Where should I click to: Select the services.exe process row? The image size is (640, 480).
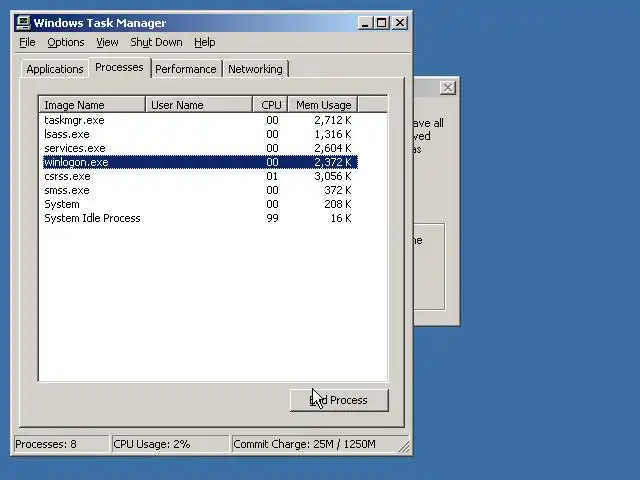click(200, 148)
